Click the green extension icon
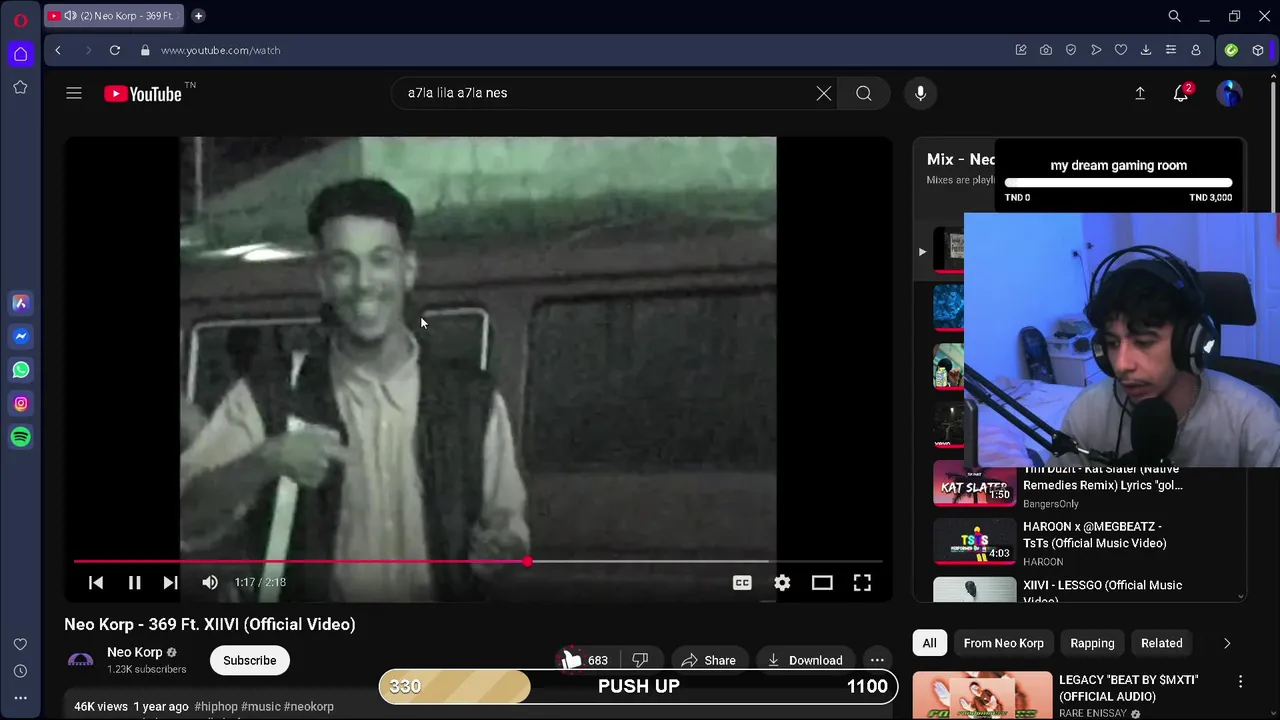The height and width of the screenshot is (720, 1280). pyautogui.click(x=1232, y=50)
